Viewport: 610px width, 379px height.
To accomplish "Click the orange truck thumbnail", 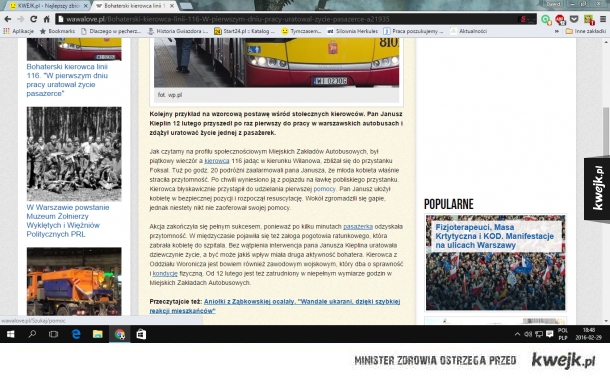I will 74,281.
